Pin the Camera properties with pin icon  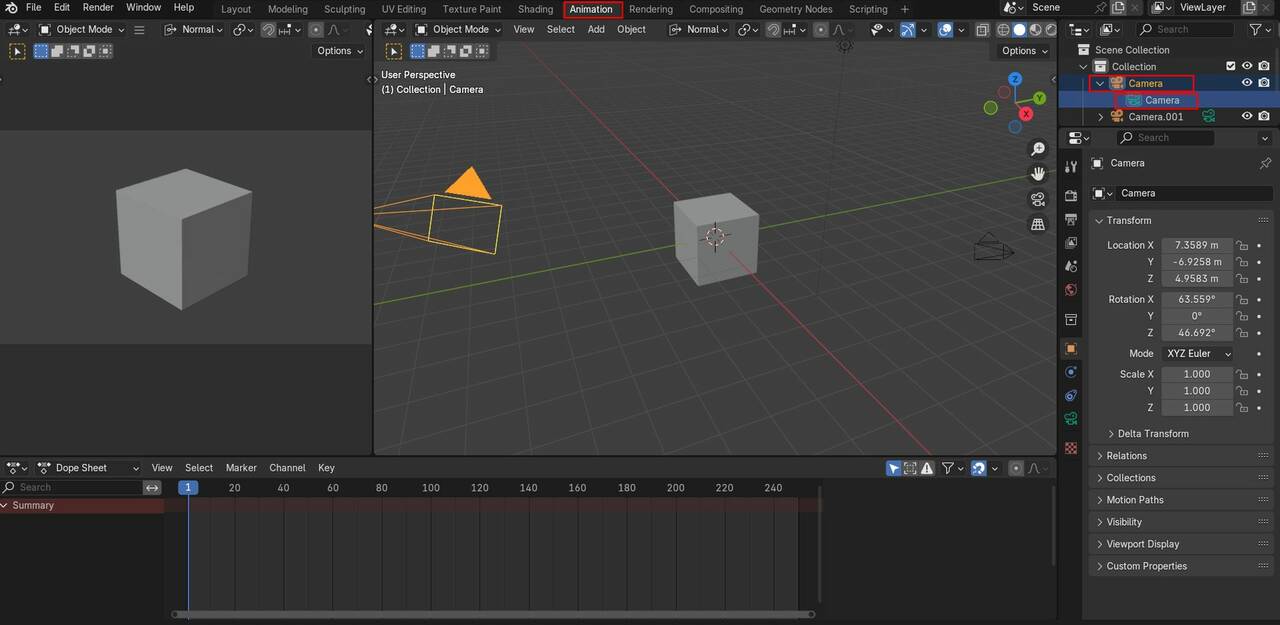pyautogui.click(x=1265, y=163)
